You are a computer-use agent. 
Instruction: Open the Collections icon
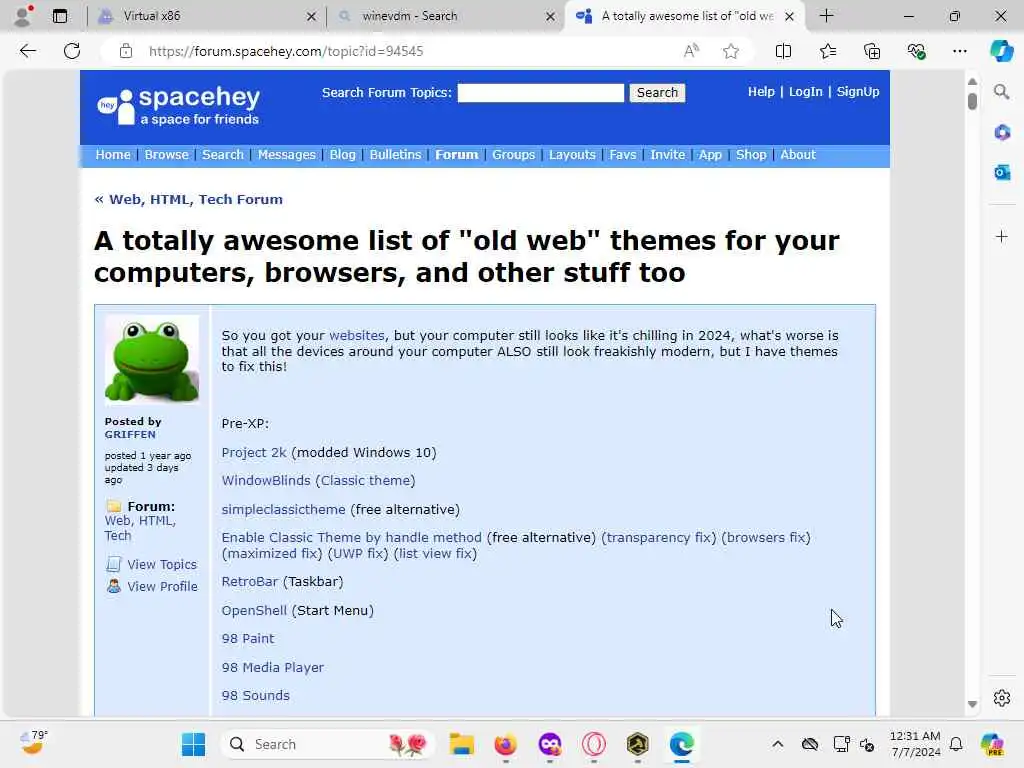click(872, 51)
